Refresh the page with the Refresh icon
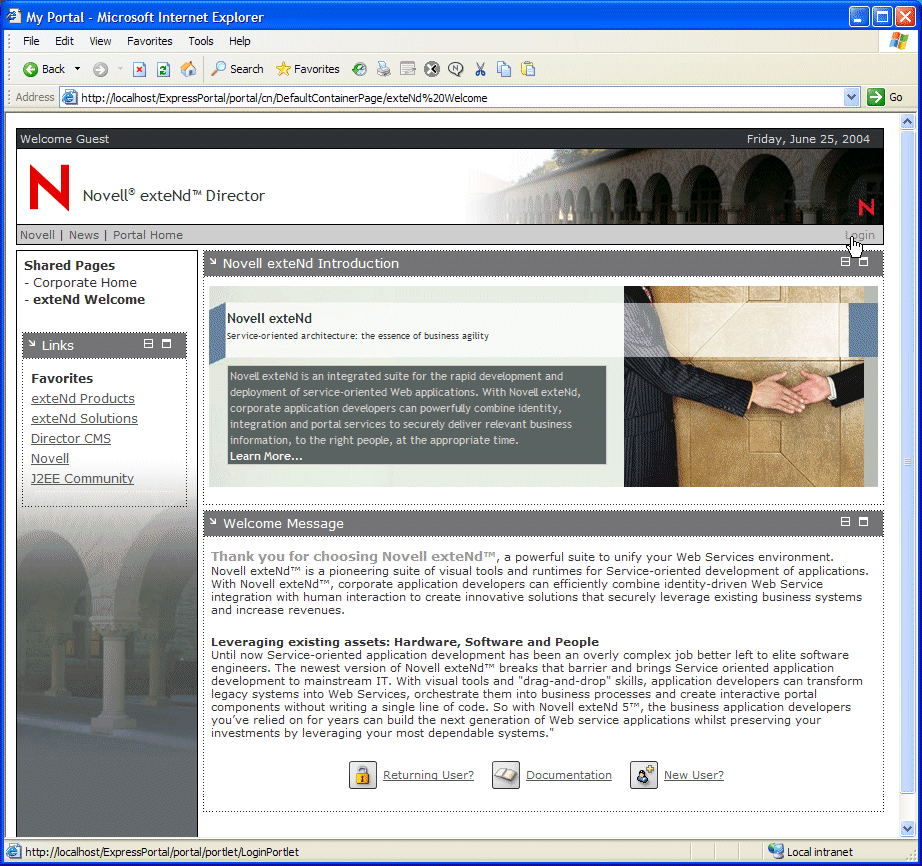The width and height of the screenshot is (922, 866). point(163,69)
